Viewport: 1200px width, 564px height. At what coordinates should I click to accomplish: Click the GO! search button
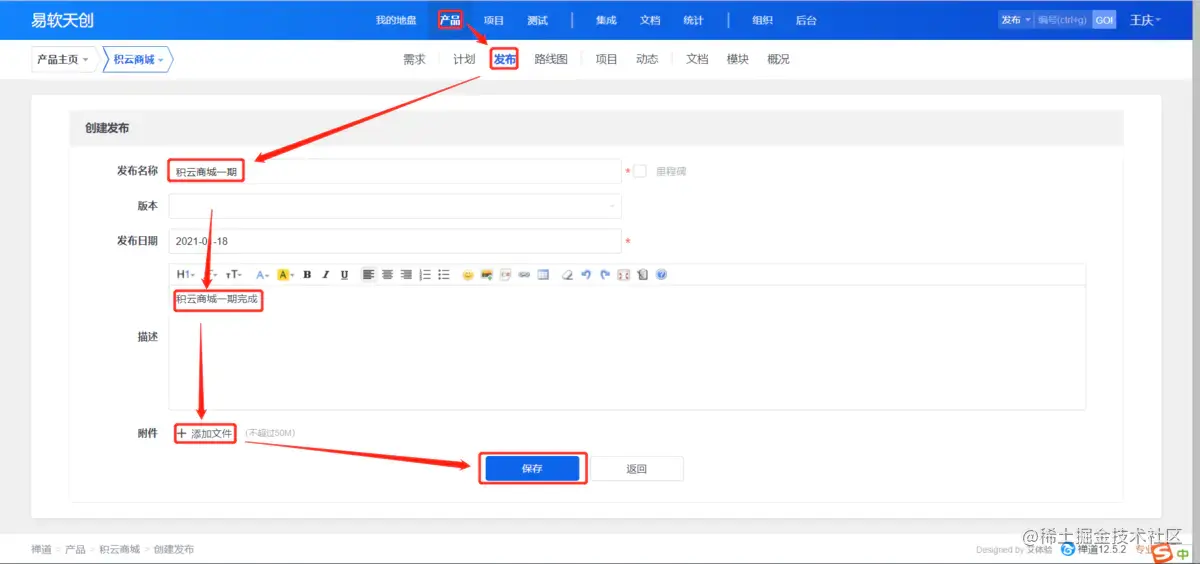(x=1103, y=20)
